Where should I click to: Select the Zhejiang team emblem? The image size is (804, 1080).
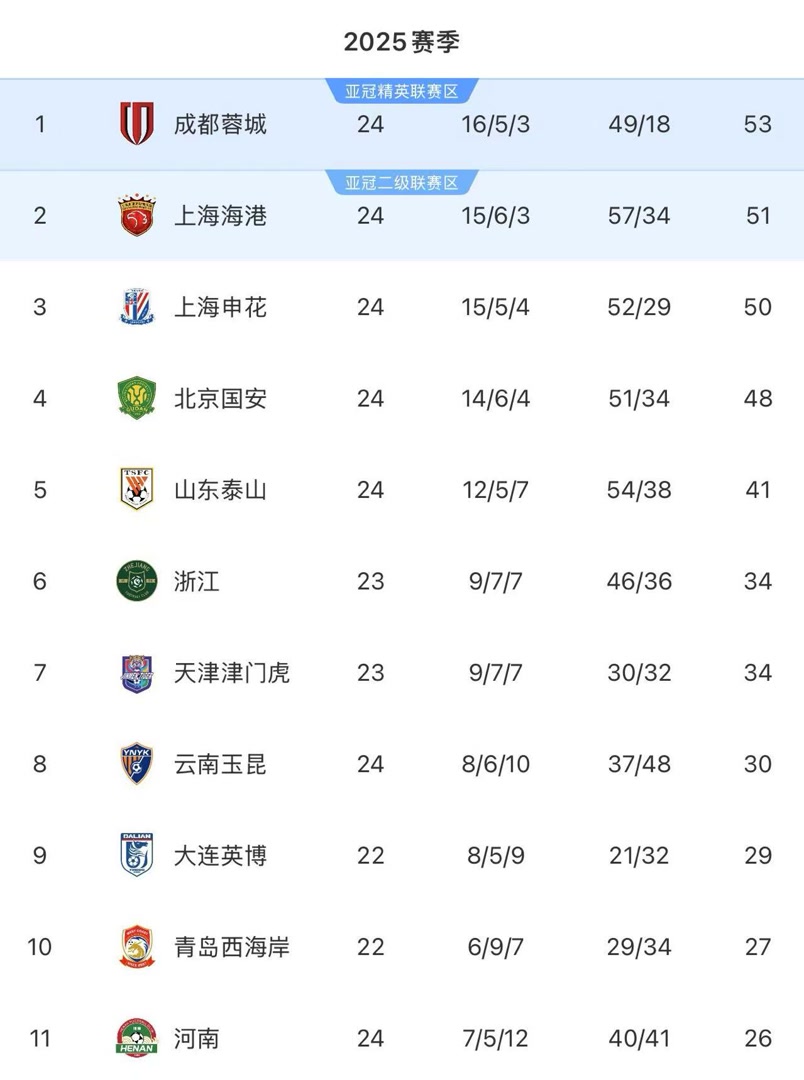click(135, 581)
